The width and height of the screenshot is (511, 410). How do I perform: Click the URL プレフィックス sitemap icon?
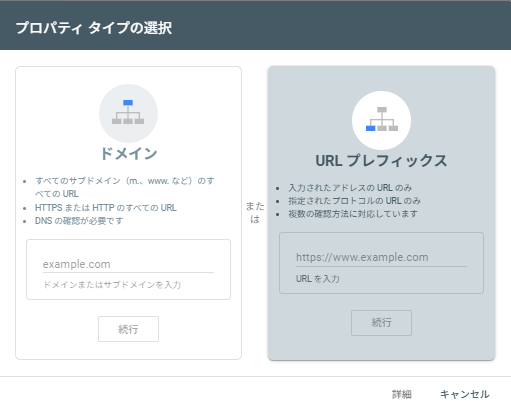(x=381, y=120)
